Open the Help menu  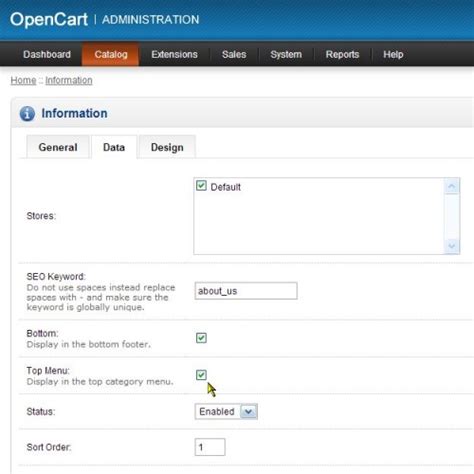[x=393, y=54]
